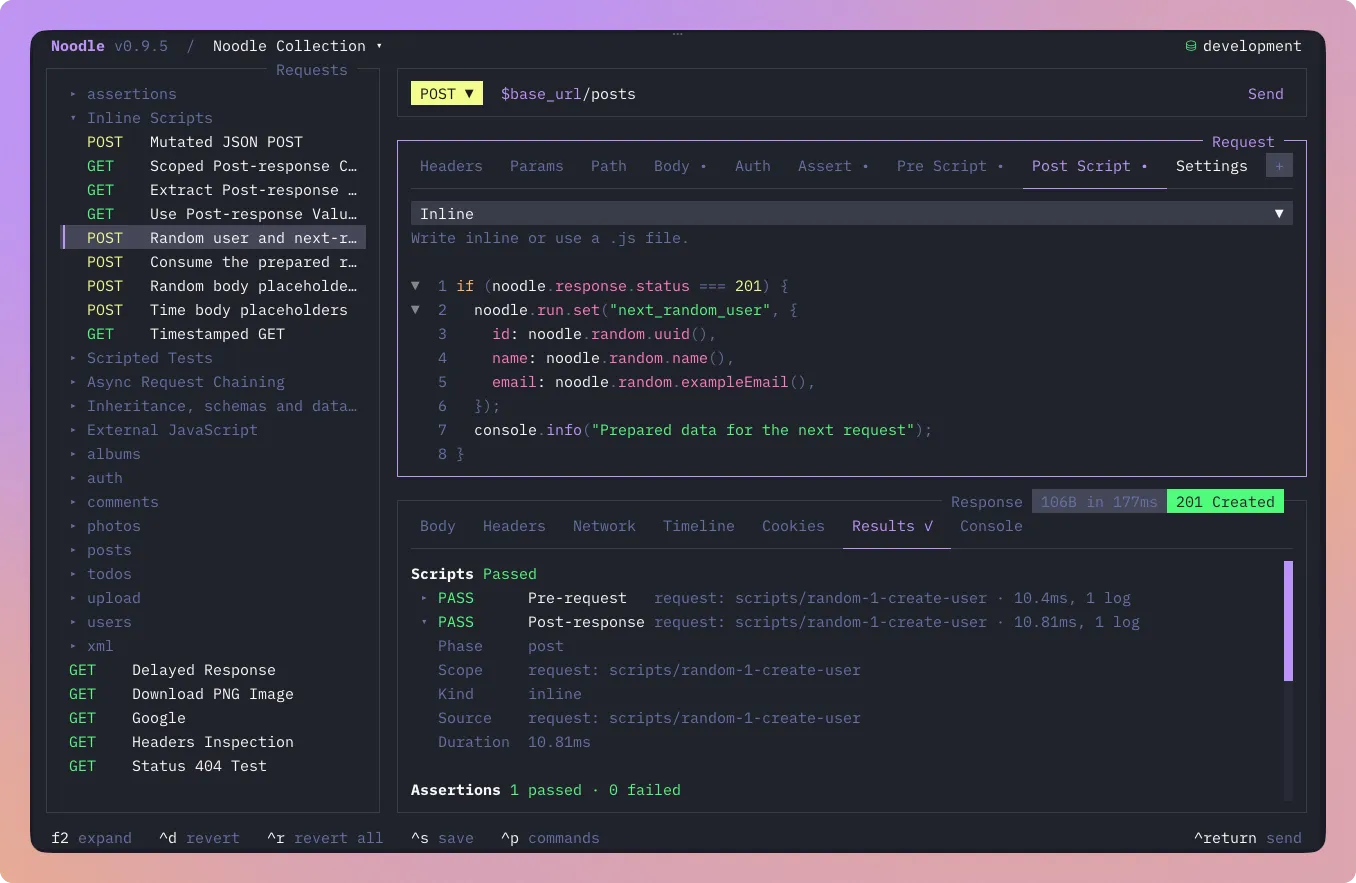The image size is (1356, 883).
Task: Open commands from the footer bar
Action: (550, 838)
